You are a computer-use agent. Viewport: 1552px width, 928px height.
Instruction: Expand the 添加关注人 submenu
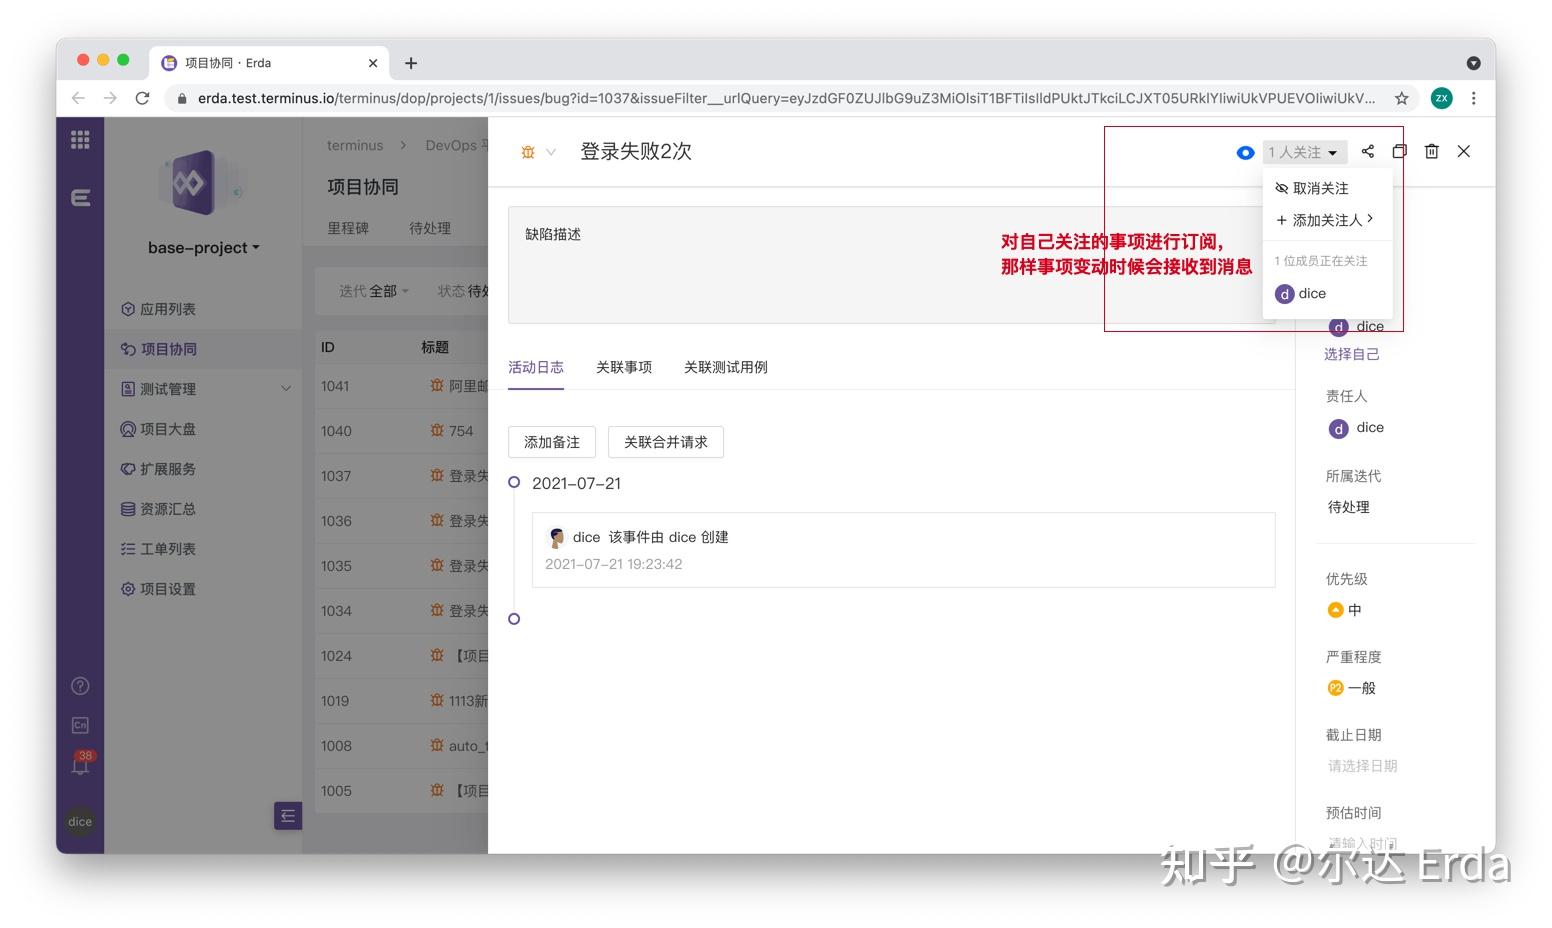(1325, 220)
